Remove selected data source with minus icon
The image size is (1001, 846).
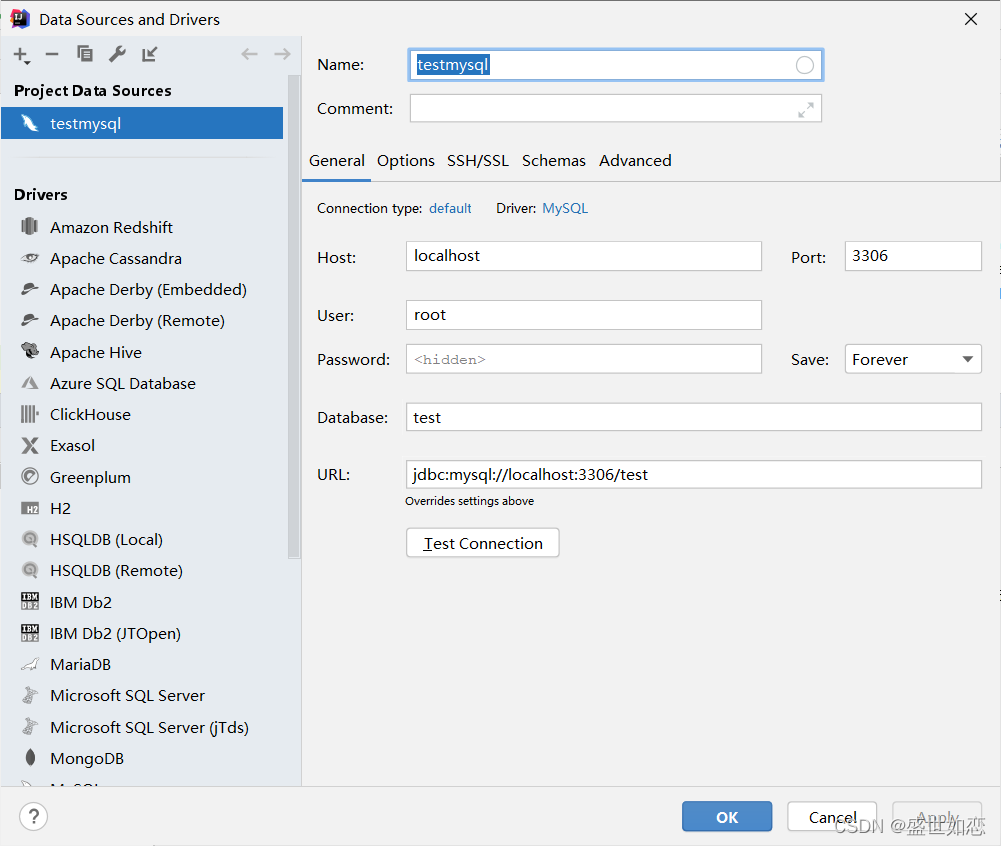pos(52,54)
